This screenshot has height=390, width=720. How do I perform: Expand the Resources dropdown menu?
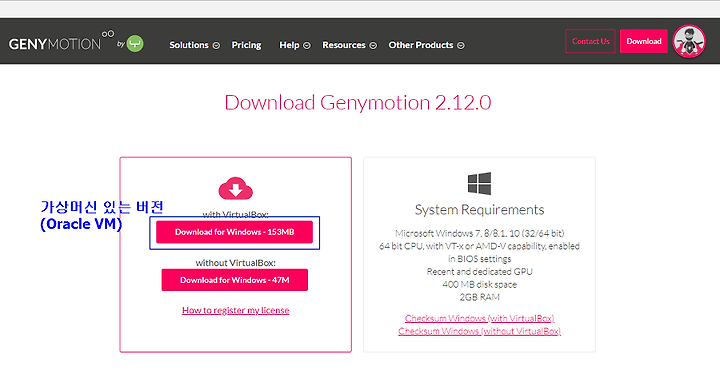tap(349, 45)
